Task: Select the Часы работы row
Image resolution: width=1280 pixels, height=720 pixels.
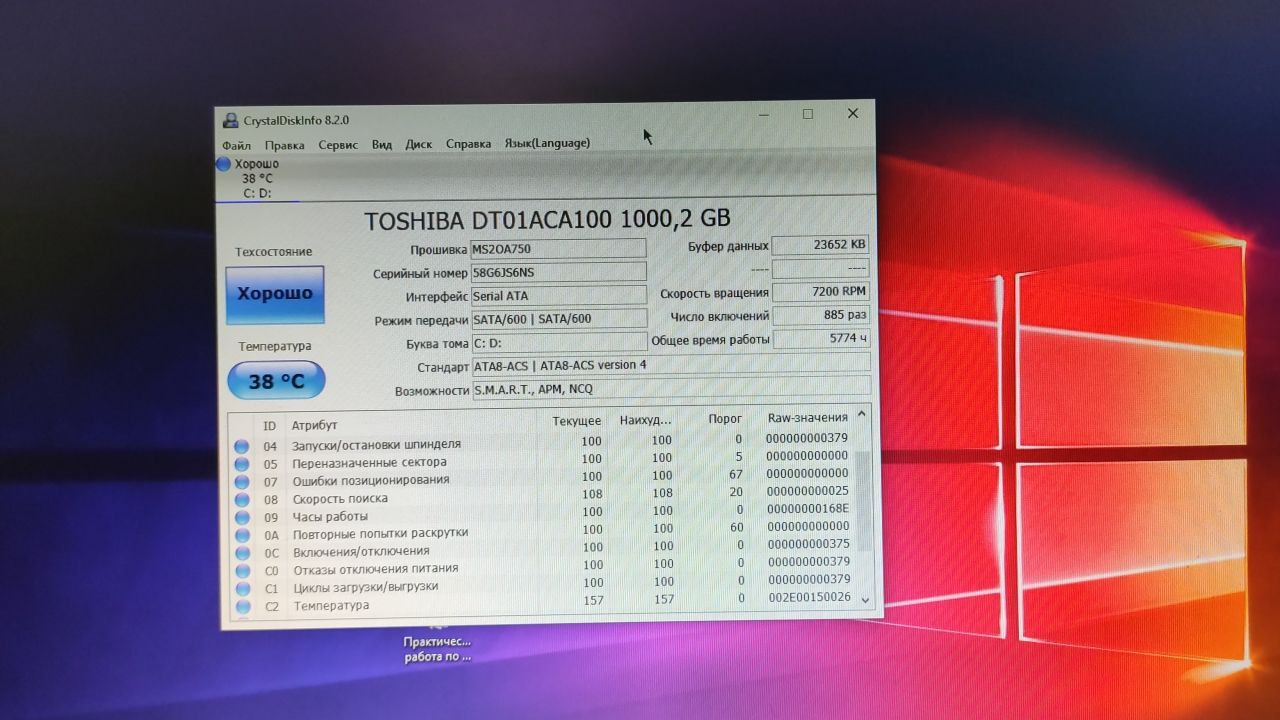Action: [x=541, y=514]
